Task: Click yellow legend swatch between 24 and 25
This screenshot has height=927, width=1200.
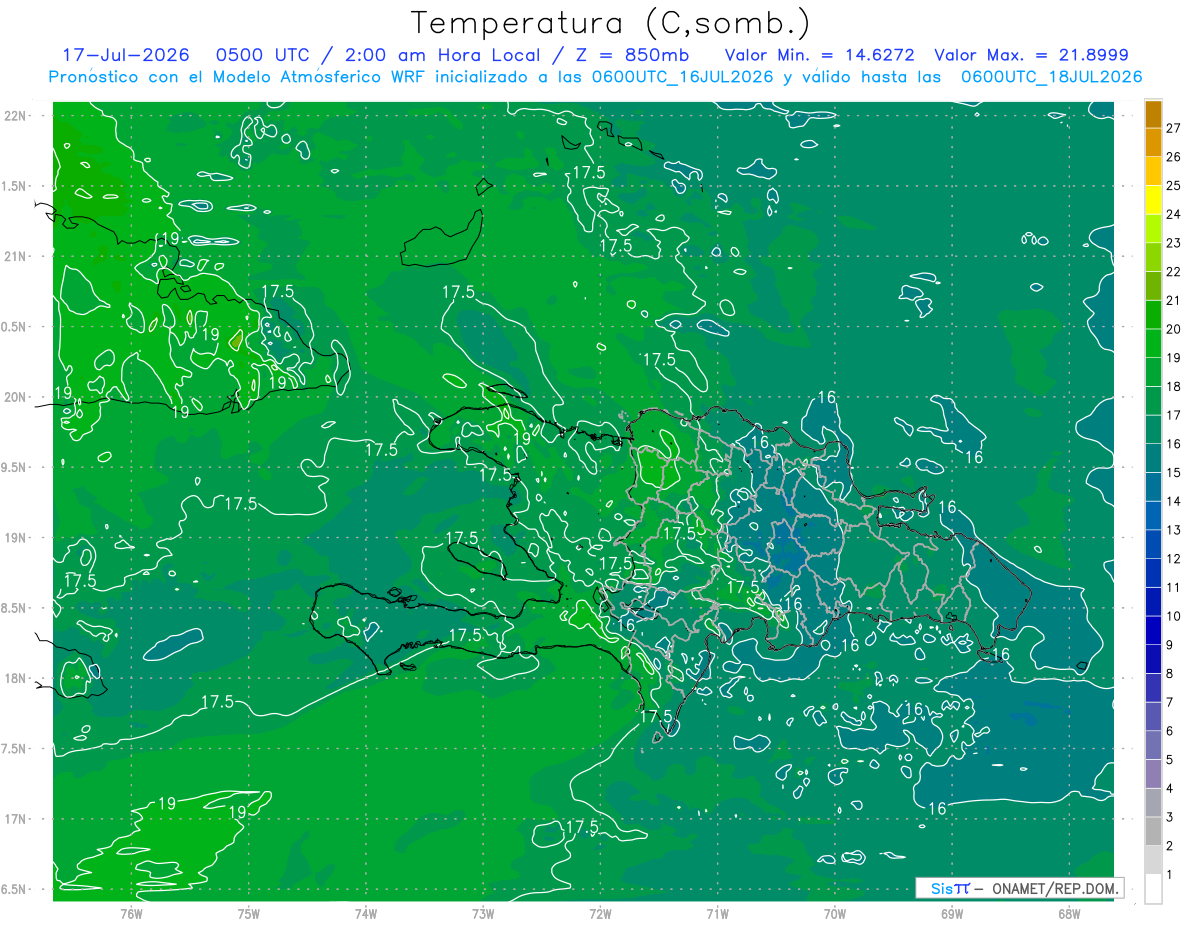Action: 1153,199
